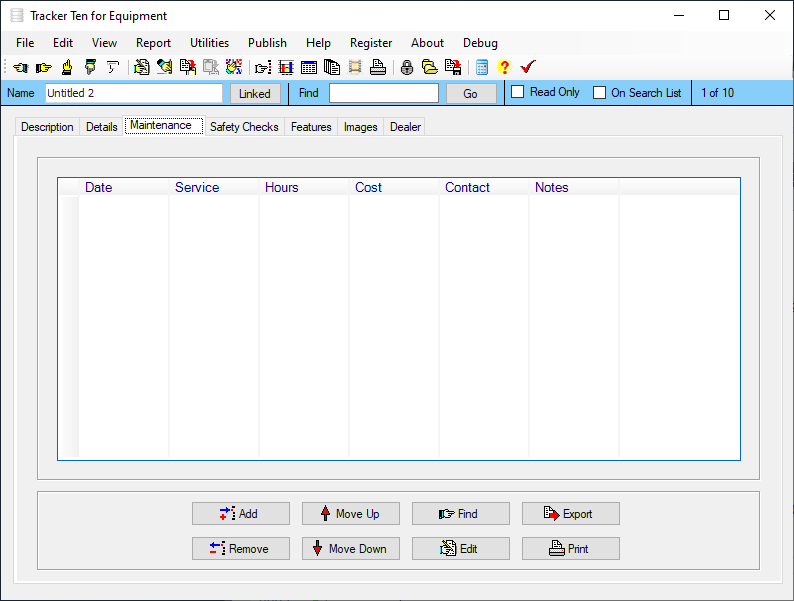The width and height of the screenshot is (794, 601).
Task: Click the open folders toolbar icon
Action: click(x=430, y=67)
